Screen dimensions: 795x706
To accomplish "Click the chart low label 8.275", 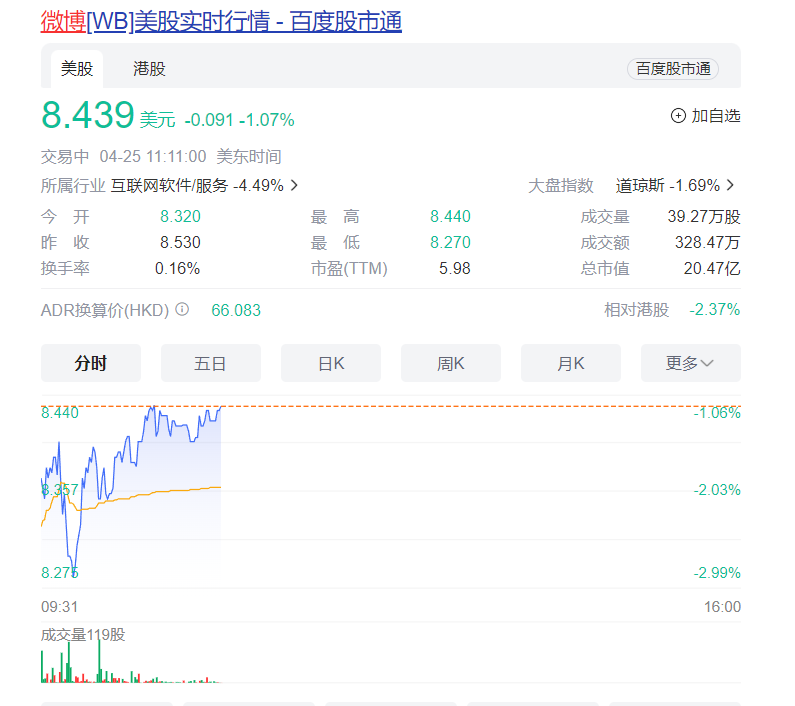I will coord(60,573).
